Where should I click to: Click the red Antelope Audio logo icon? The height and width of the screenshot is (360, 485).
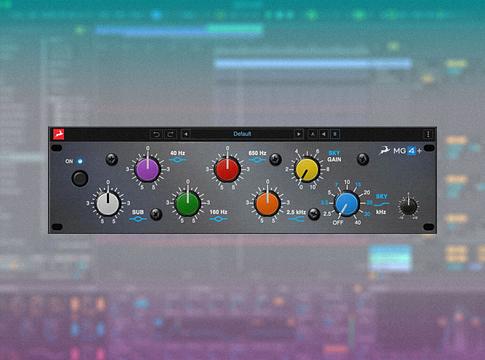click(x=59, y=134)
